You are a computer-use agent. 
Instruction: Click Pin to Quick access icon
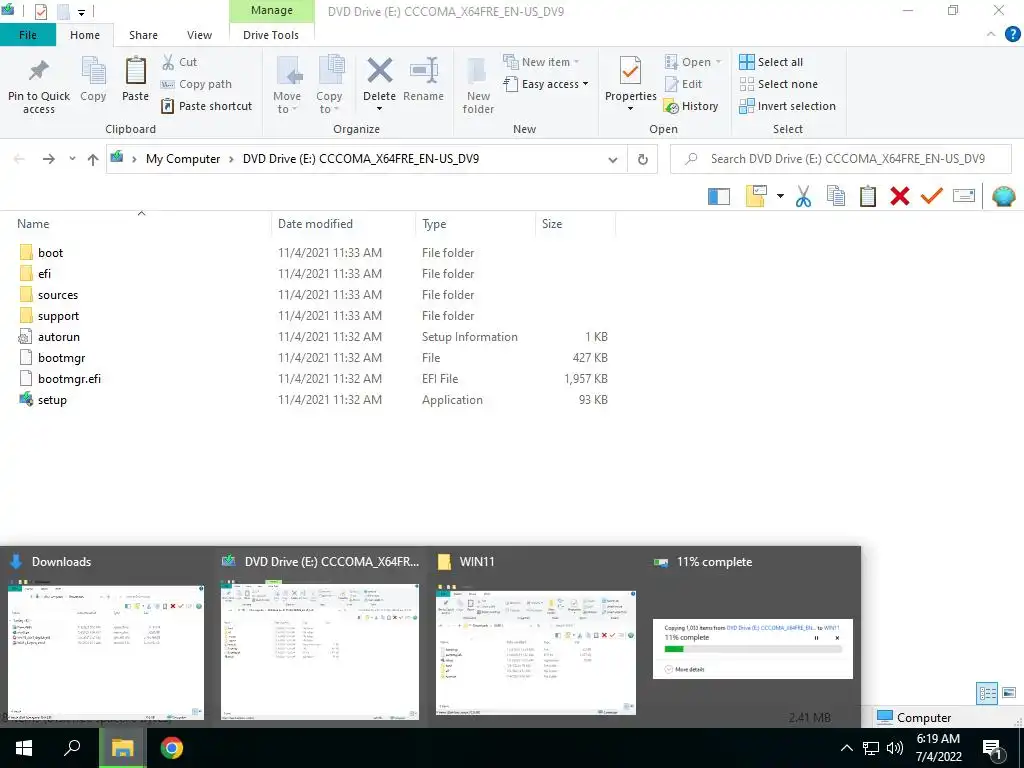[39, 71]
